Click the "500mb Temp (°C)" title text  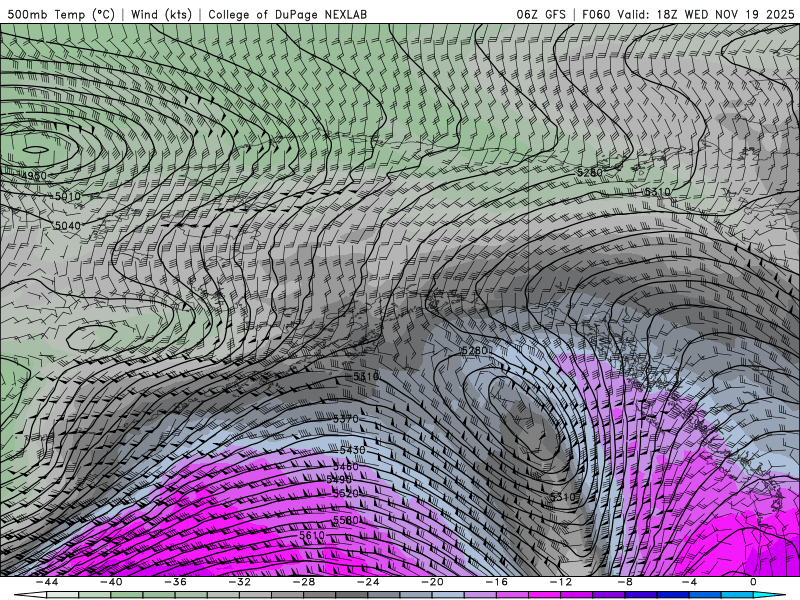click(x=61, y=14)
